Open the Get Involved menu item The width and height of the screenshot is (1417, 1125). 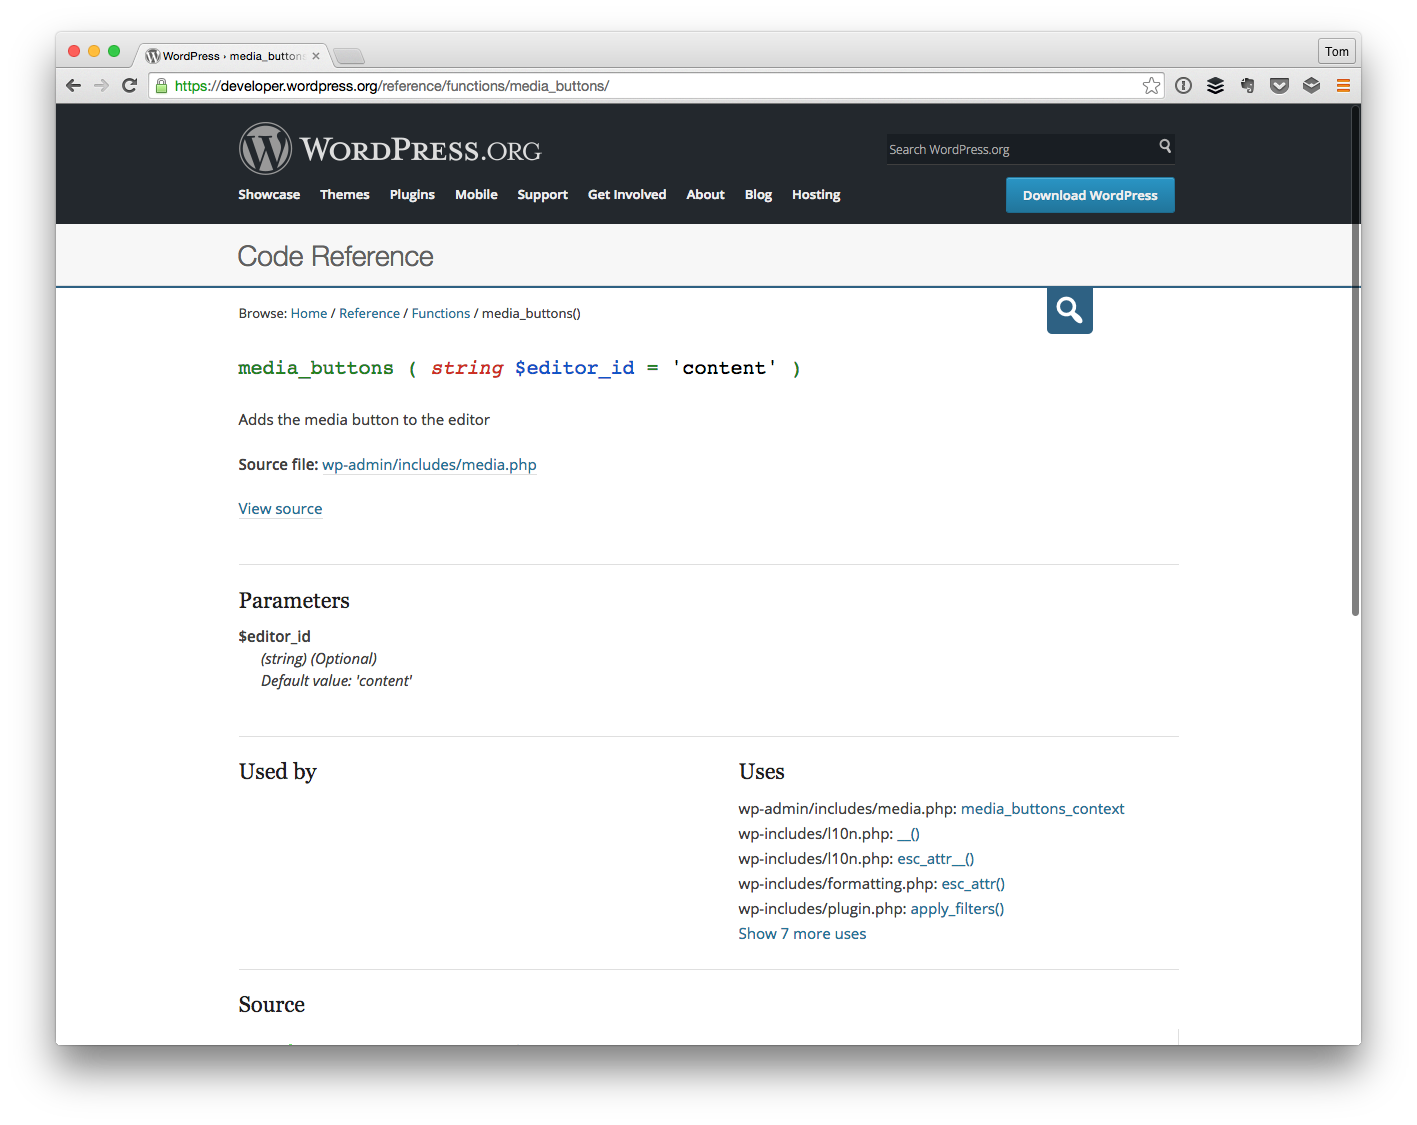626,194
